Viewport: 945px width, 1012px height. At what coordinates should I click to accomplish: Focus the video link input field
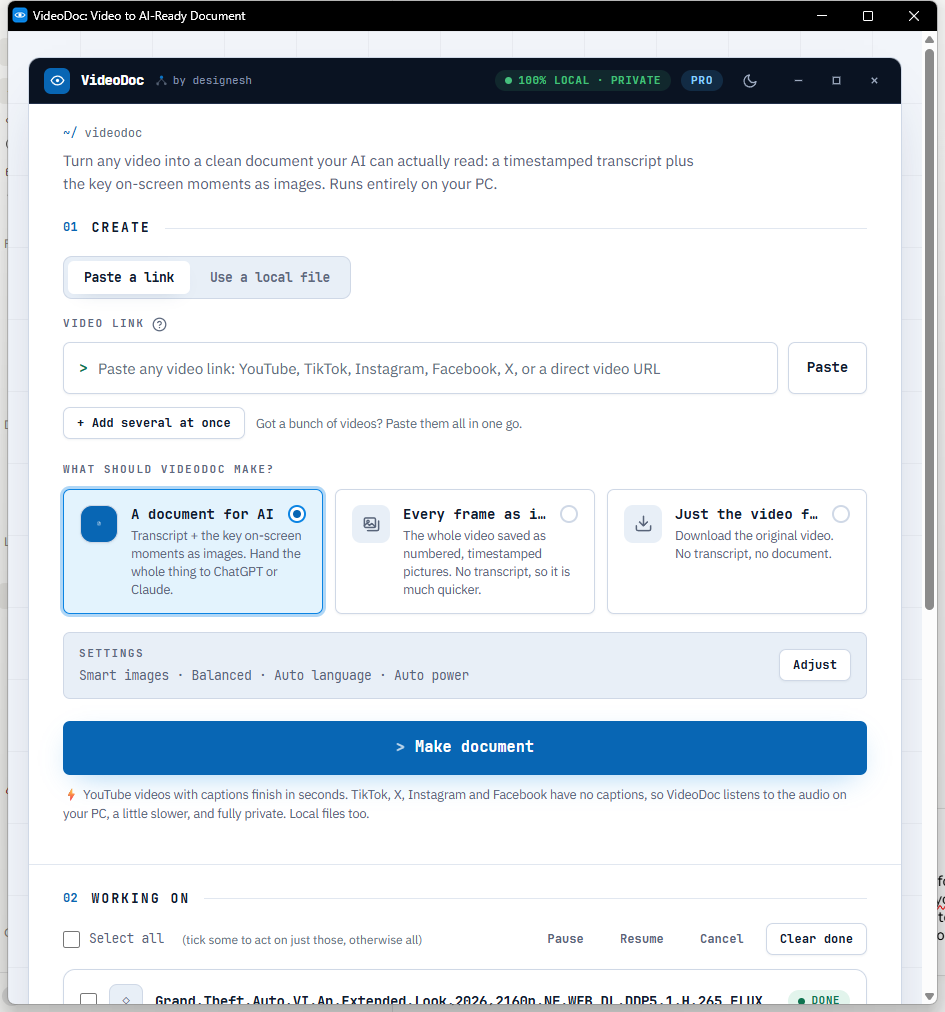(420, 368)
